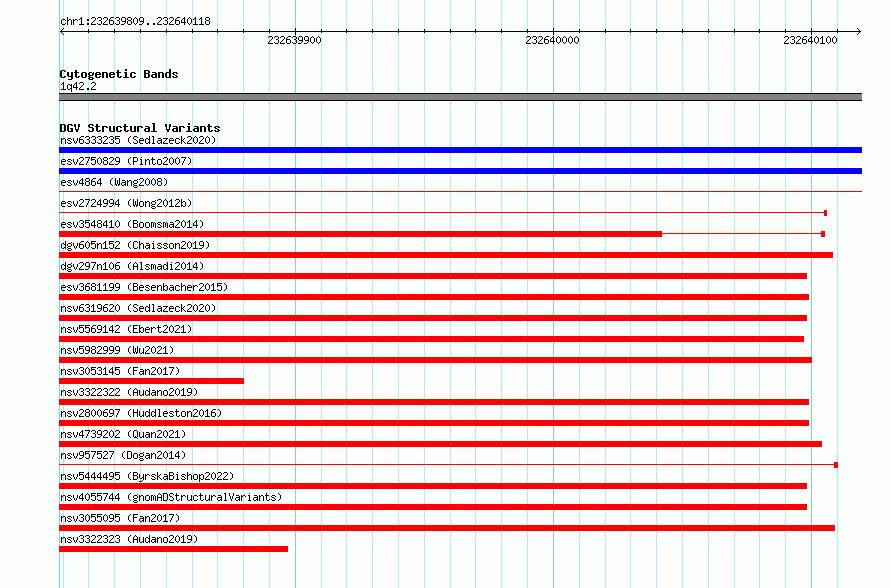
Task: Select the DGV Structural Variants track title
Action: [140, 128]
